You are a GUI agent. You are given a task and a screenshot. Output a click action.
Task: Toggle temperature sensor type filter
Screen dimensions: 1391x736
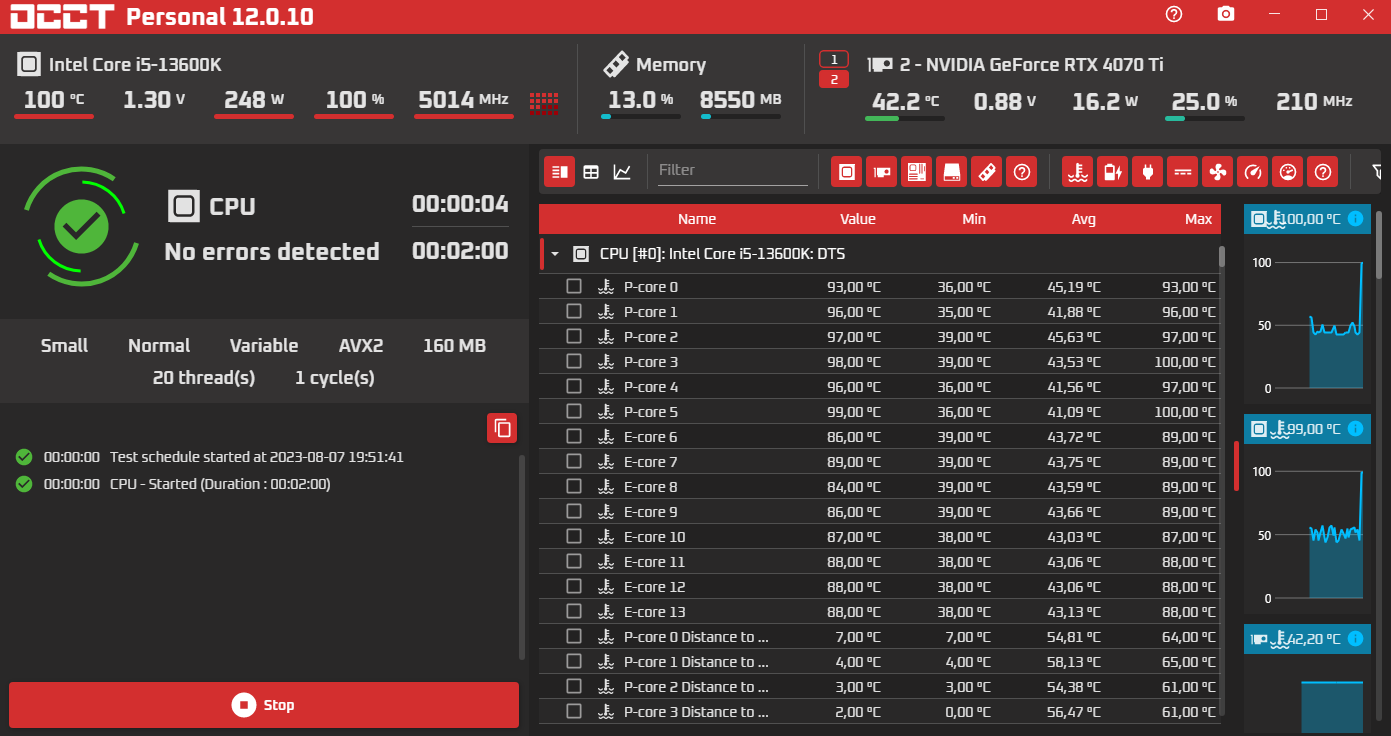pos(1077,172)
